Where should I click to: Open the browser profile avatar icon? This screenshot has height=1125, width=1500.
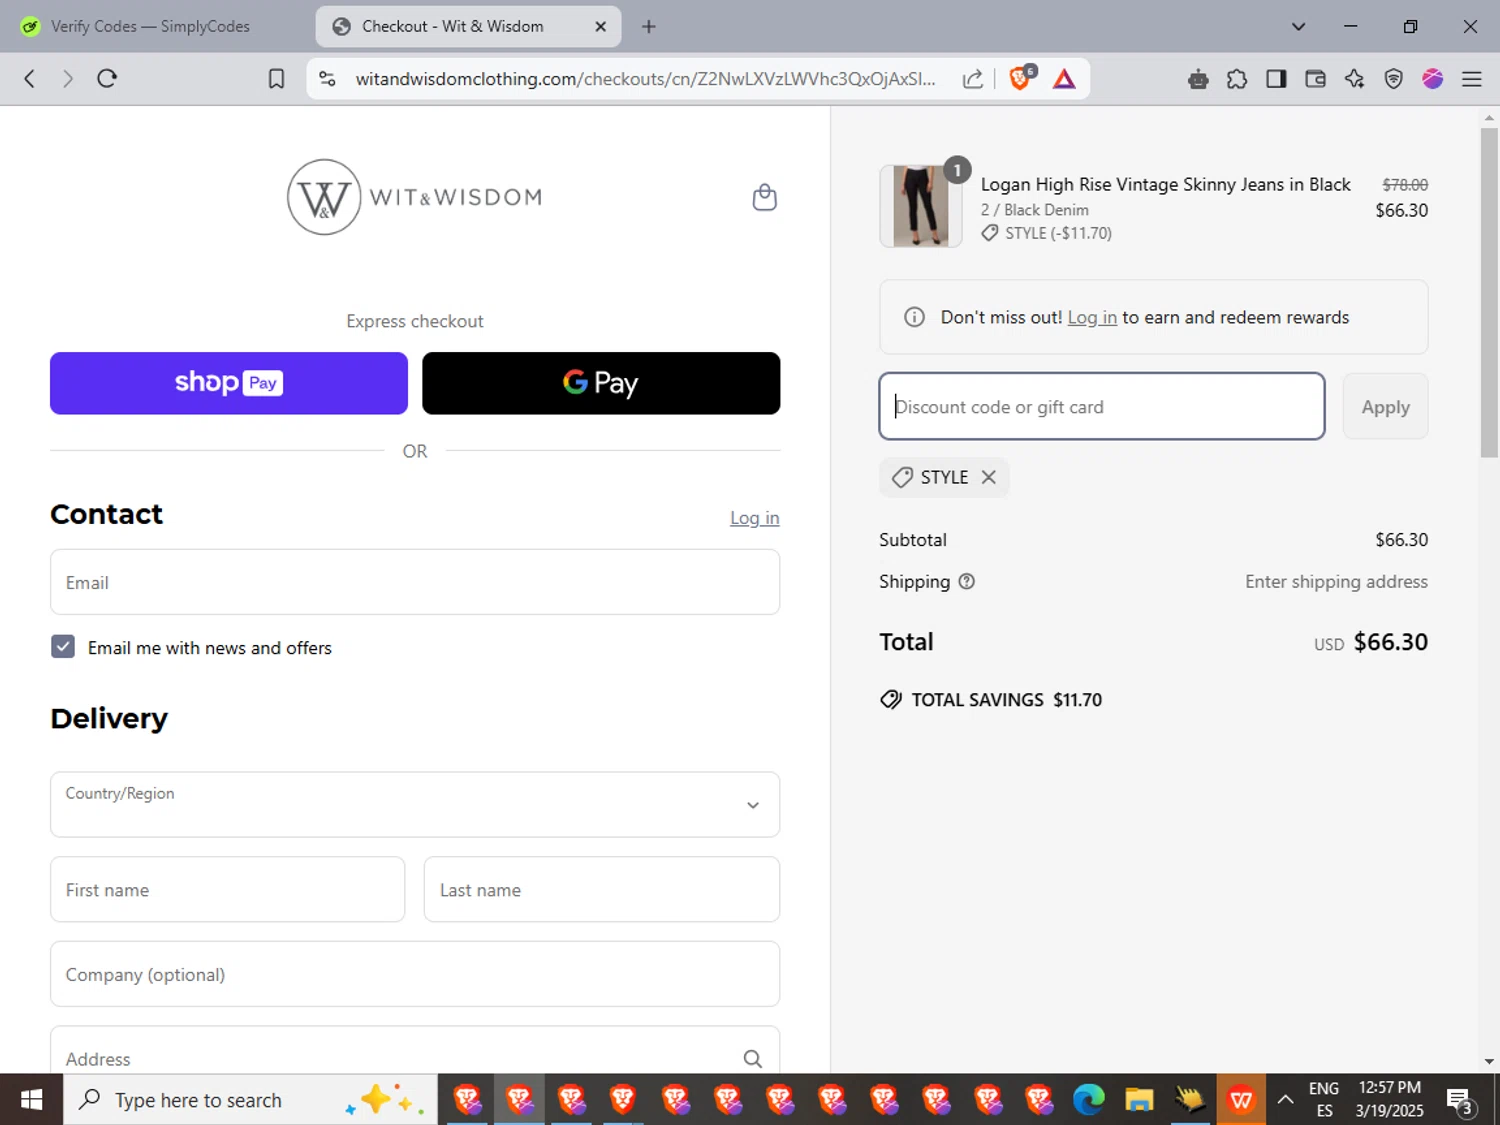pyautogui.click(x=1432, y=79)
